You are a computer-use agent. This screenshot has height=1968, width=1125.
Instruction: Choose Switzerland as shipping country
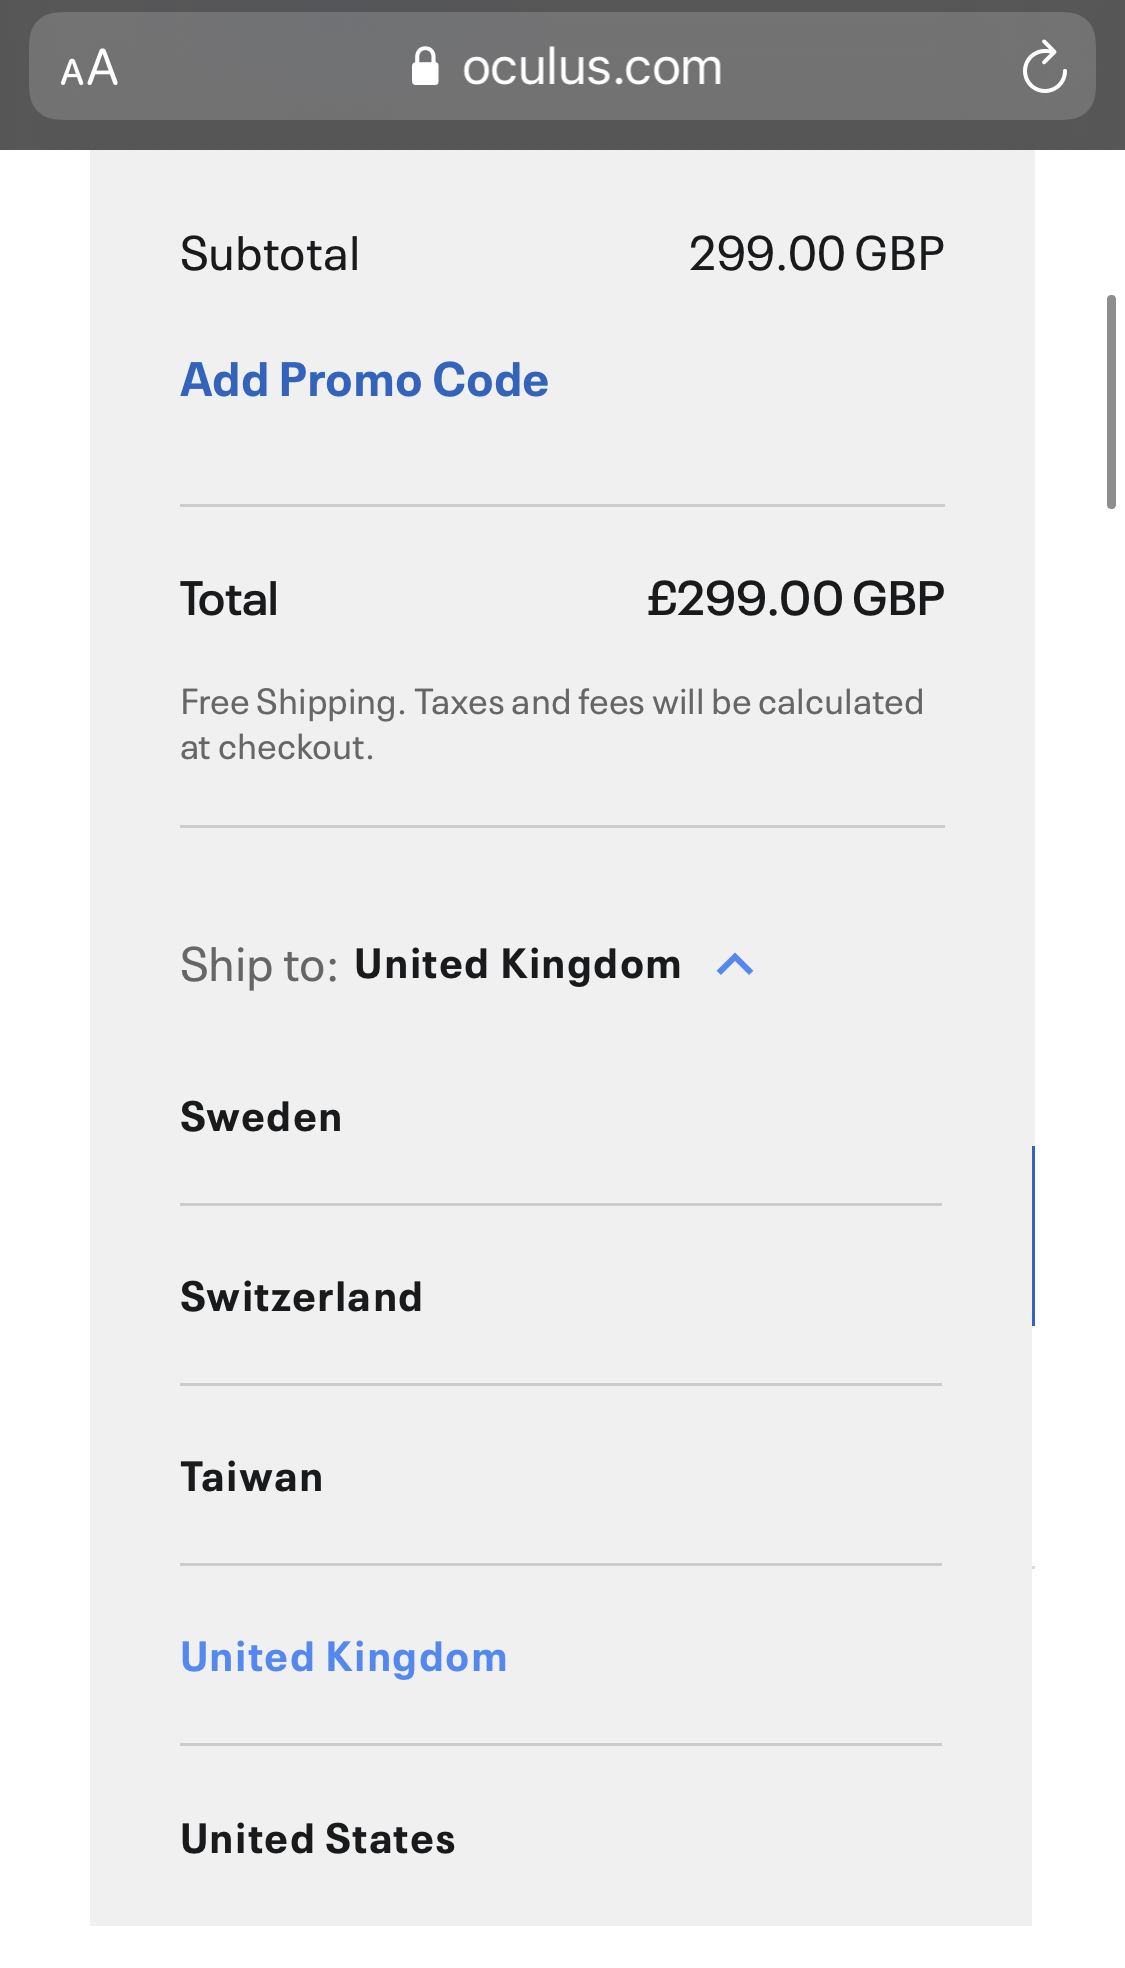click(x=301, y=1297)
